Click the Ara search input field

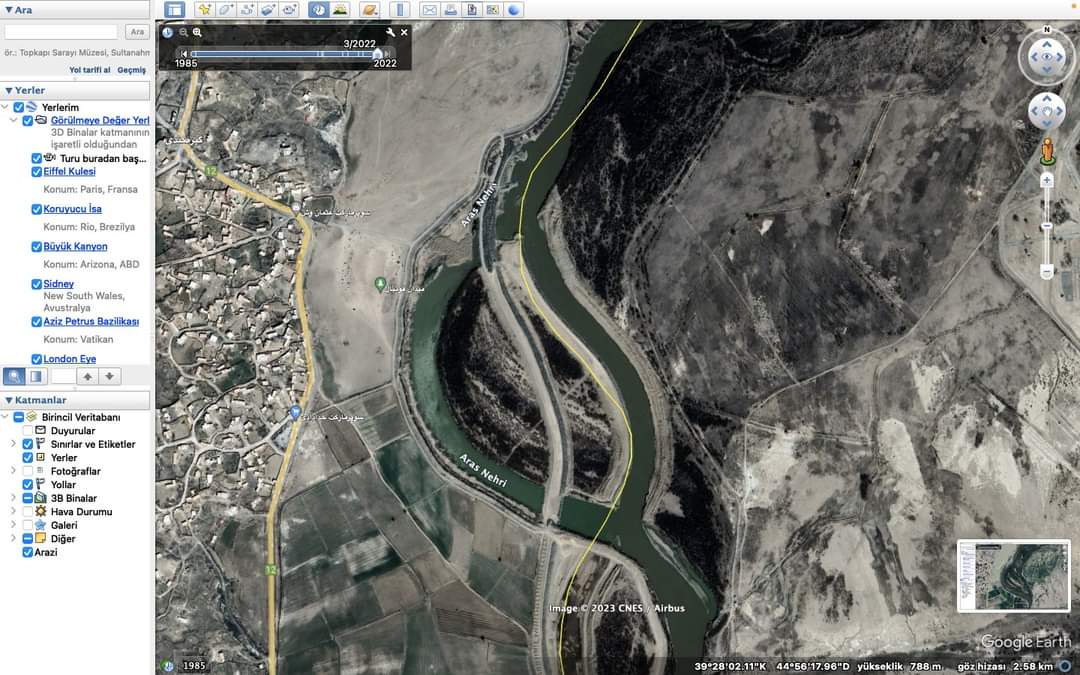[x=61, y=32]
